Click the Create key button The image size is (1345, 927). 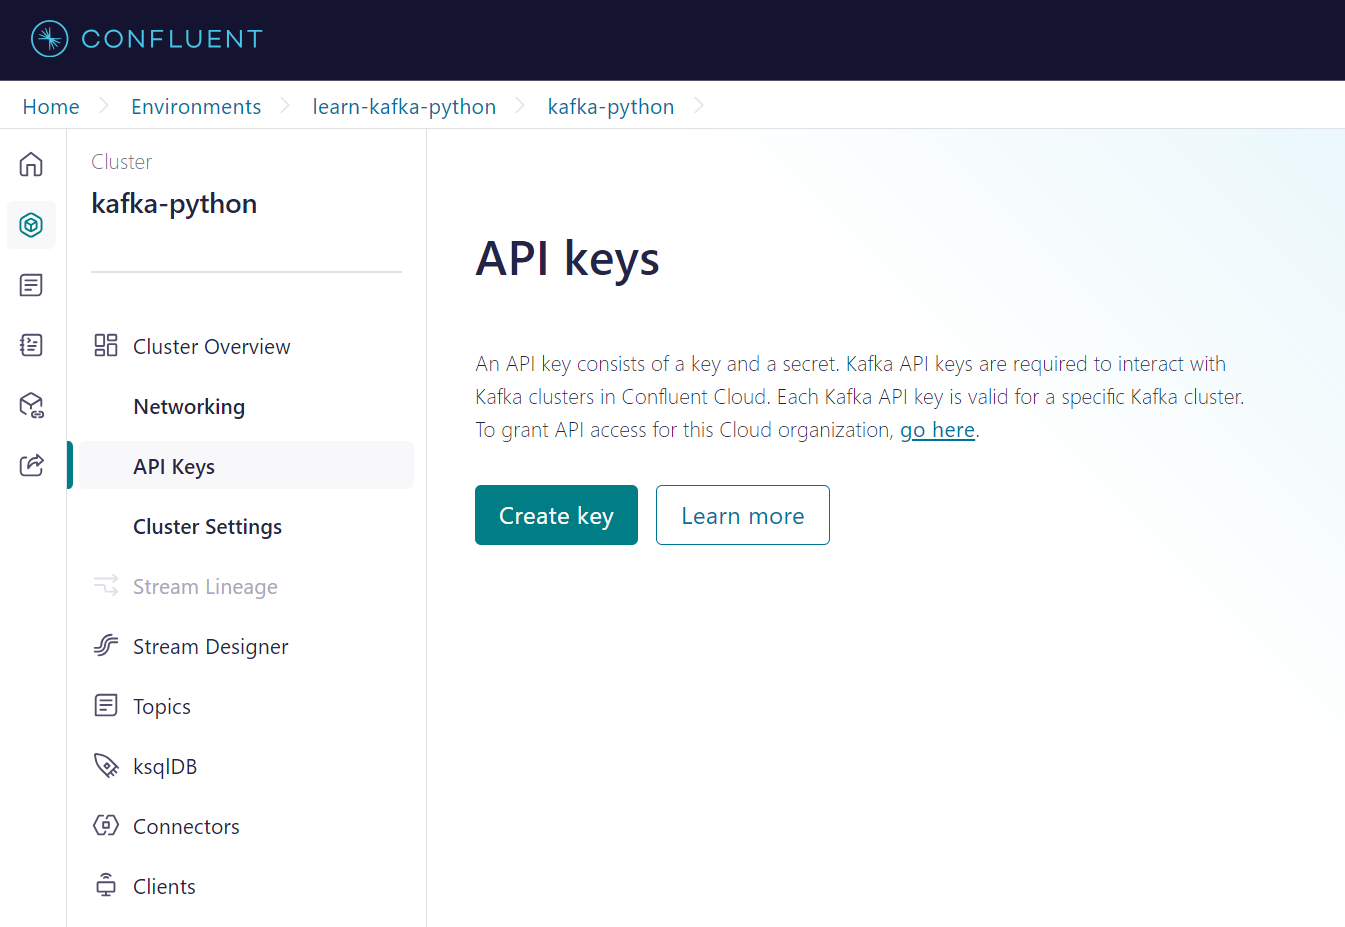[x=556, y=515]
